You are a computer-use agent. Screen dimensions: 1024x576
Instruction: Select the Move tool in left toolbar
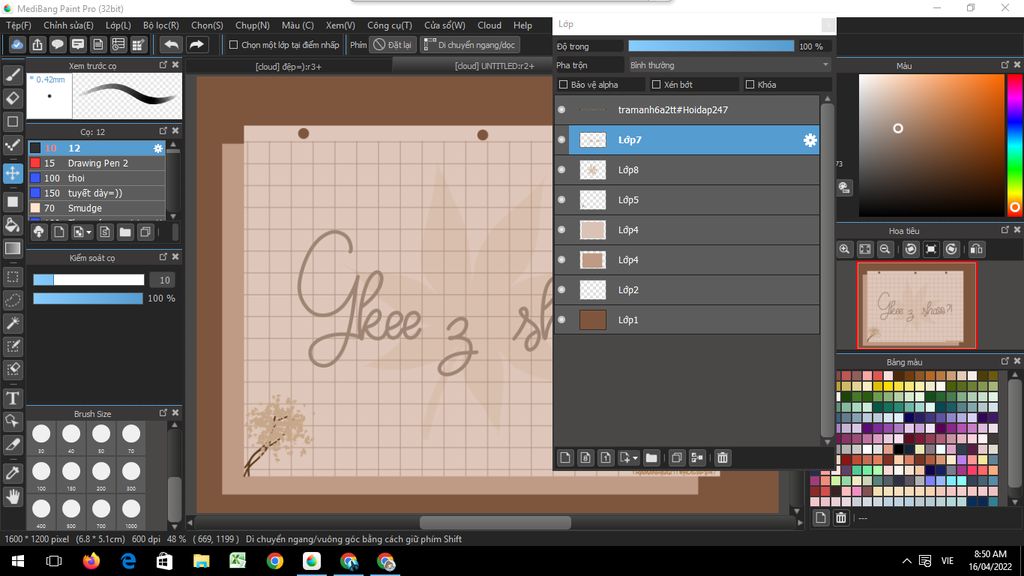(x=12, y=173)
